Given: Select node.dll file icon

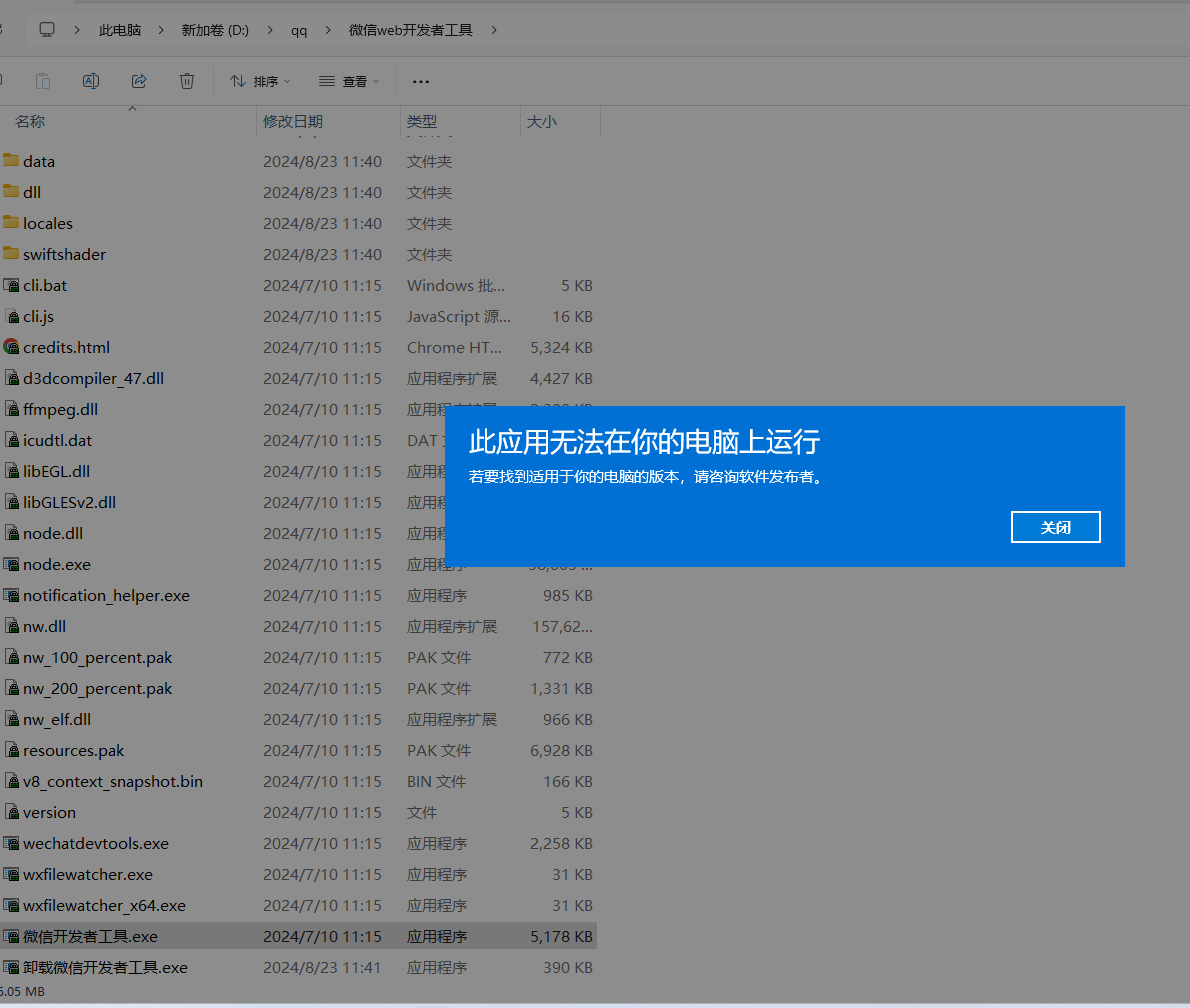Looking at the screenshot, I should (11, 534).
